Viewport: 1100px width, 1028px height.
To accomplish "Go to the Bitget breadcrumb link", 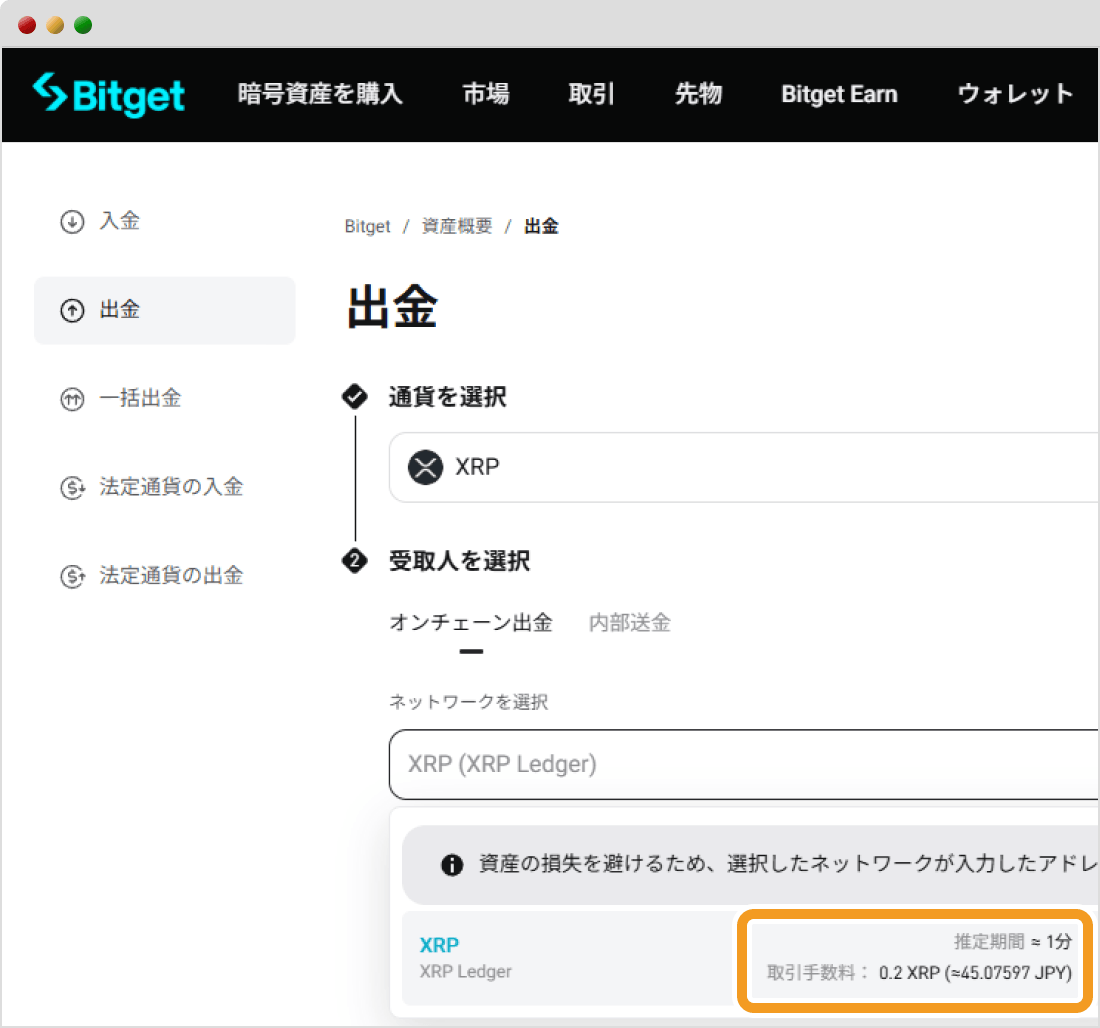I will [x=367, y=227].
